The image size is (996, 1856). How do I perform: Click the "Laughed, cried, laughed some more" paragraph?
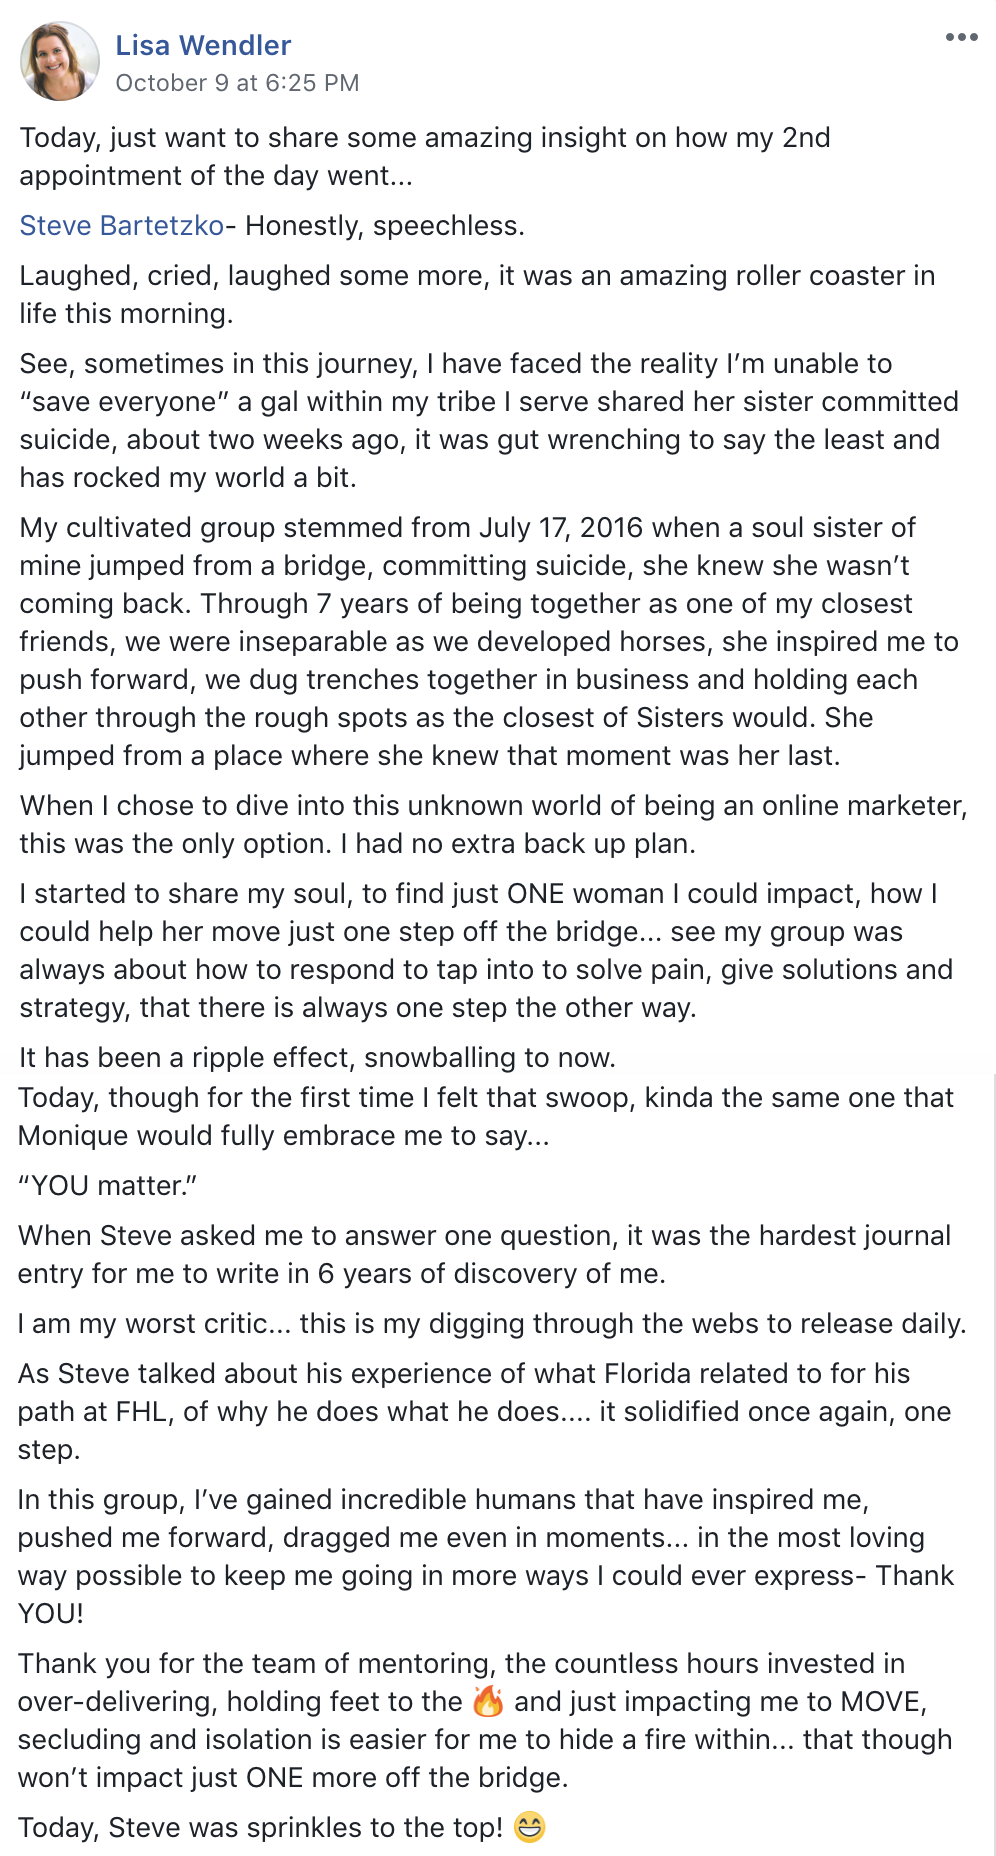[476, 295]
